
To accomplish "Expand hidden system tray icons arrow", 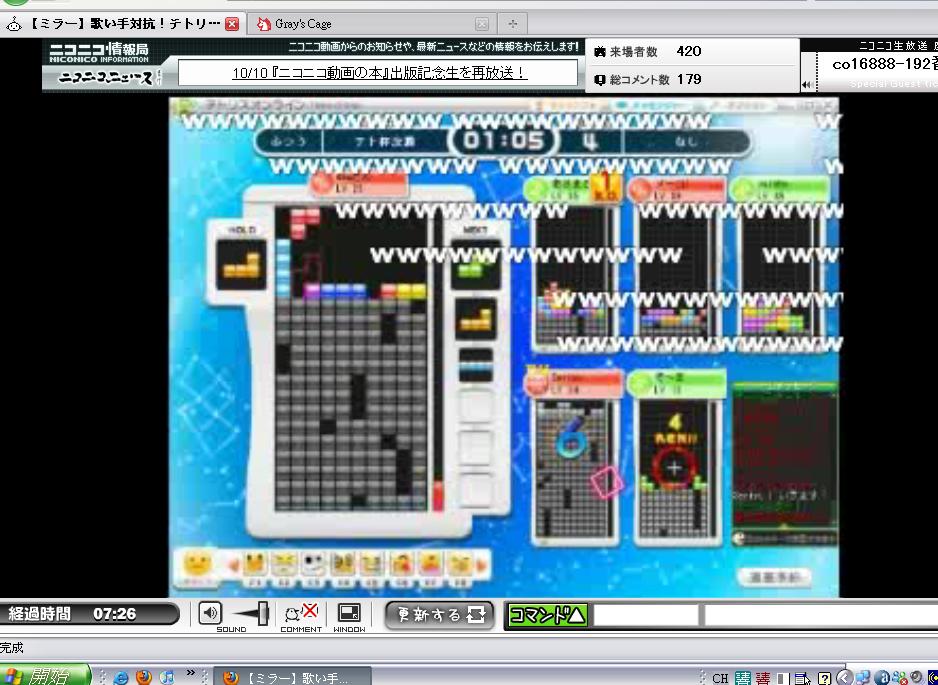I will tap(844, 677).
